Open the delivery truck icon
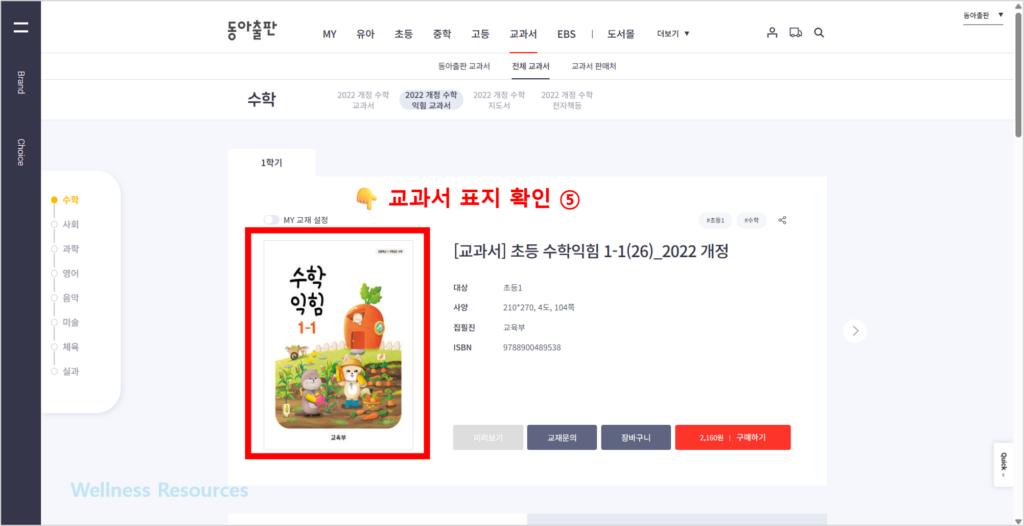Screen dimensions: 1024x526 tap(795, 33)
